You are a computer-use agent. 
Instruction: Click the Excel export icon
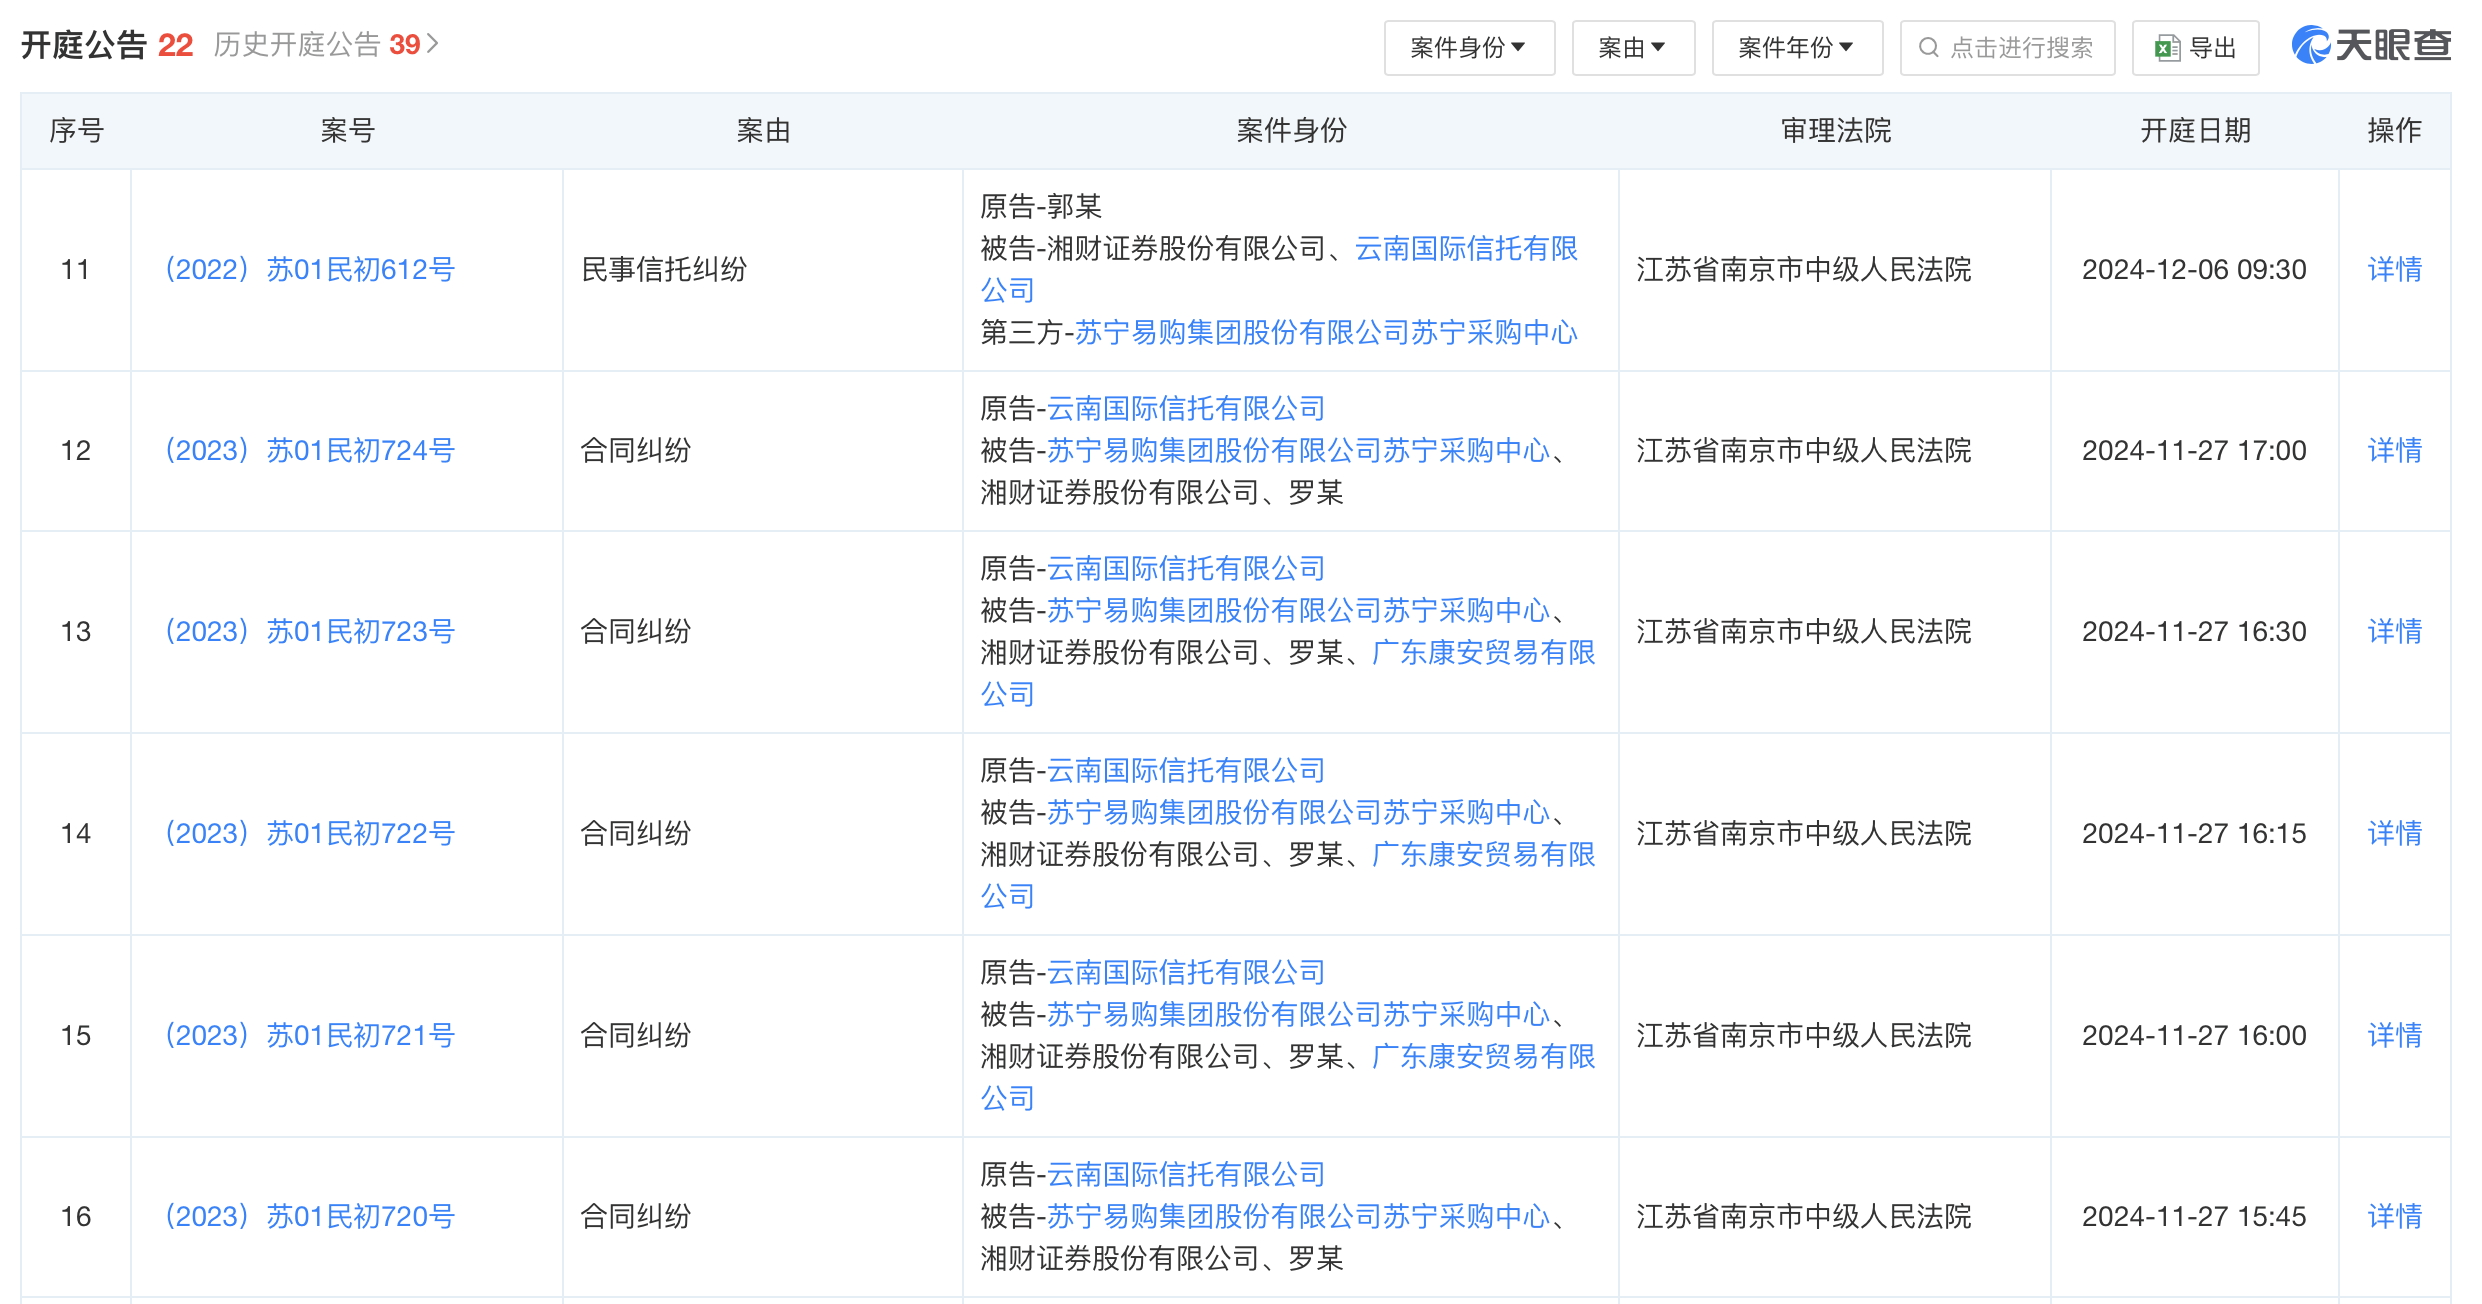click(2167, 48)
